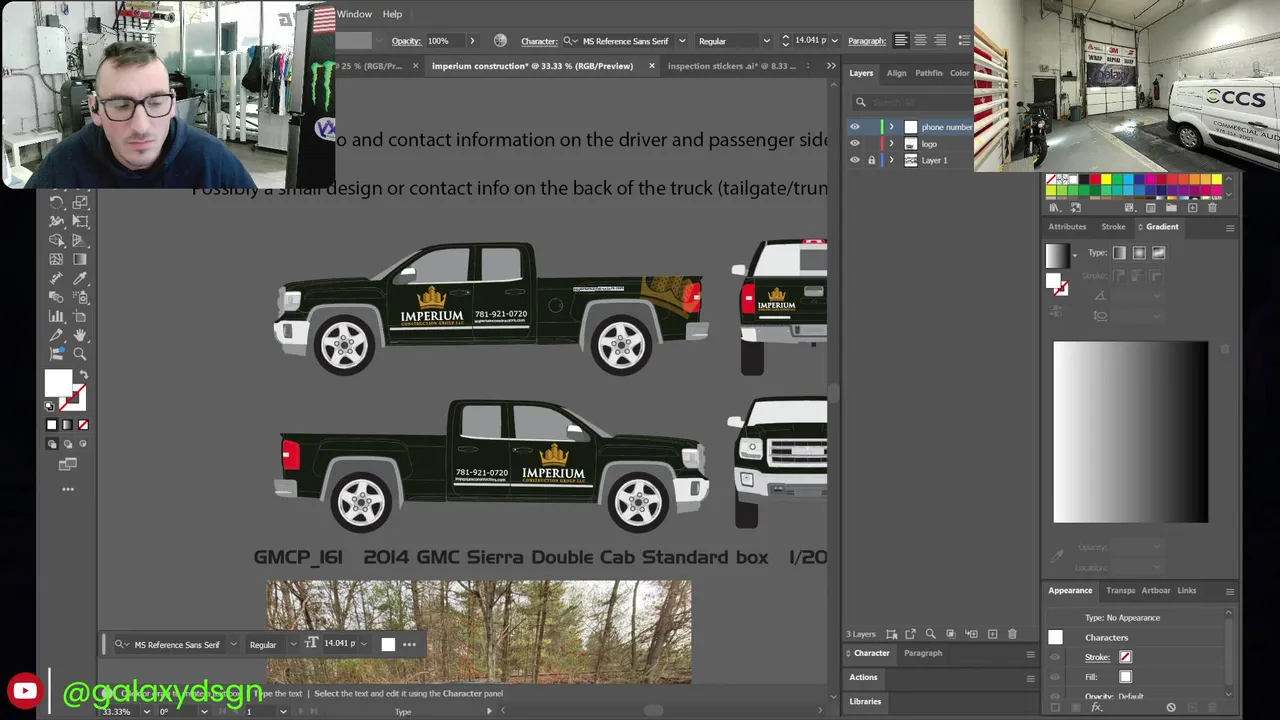Change screen mode icon in toolbar

click(x=68, y=464)
